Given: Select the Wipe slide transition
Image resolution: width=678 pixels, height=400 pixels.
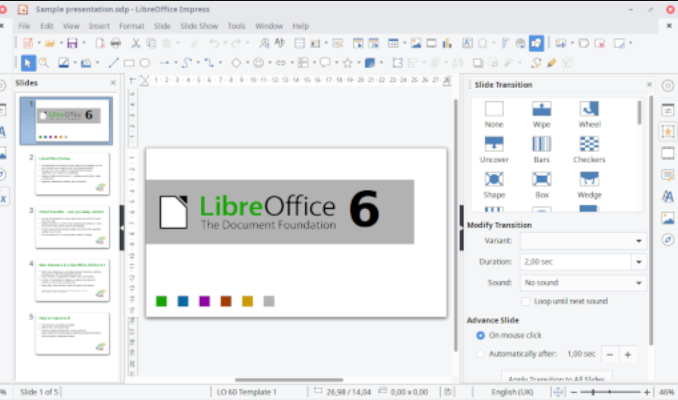Looking at the screenshot, I should (541, 112).
